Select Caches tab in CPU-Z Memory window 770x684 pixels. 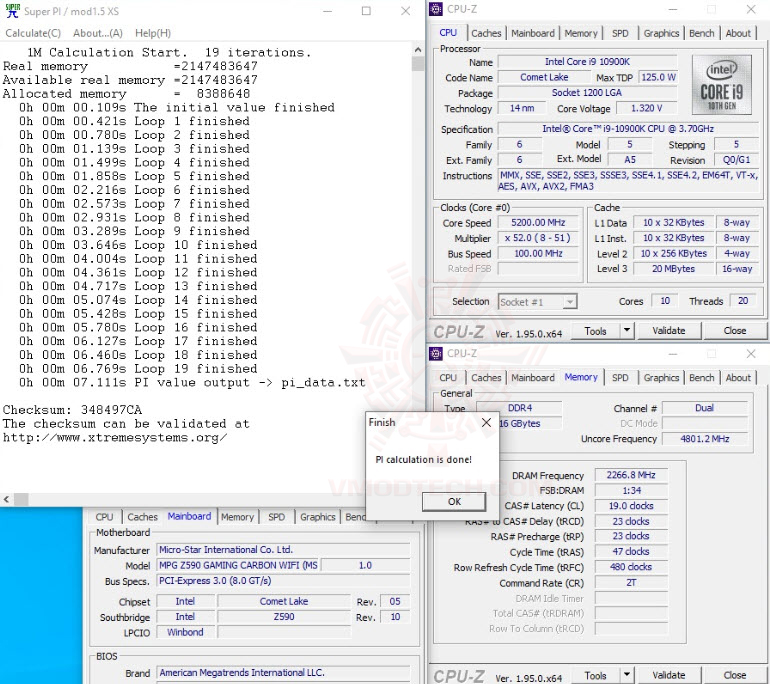(486, 378)
